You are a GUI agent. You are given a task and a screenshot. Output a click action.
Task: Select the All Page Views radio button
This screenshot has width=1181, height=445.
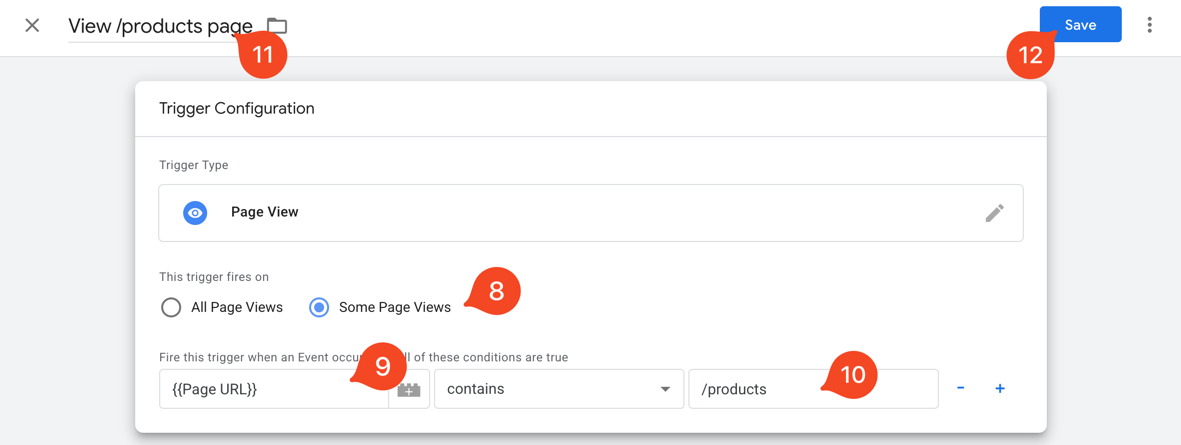[x=171, y=307]
